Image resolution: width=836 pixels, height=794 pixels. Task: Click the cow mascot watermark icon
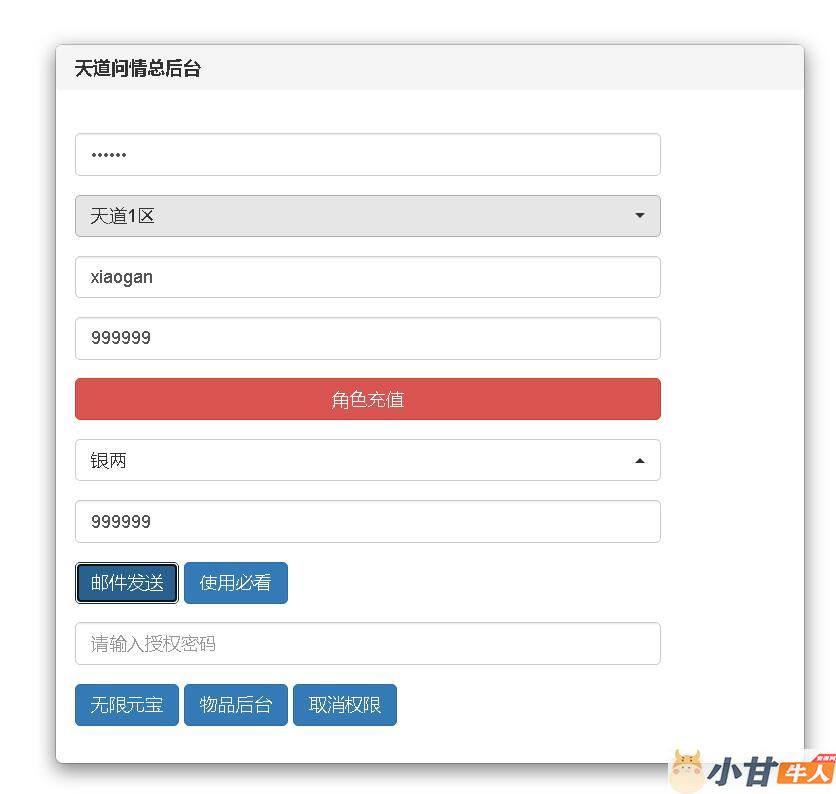(687, 771)
